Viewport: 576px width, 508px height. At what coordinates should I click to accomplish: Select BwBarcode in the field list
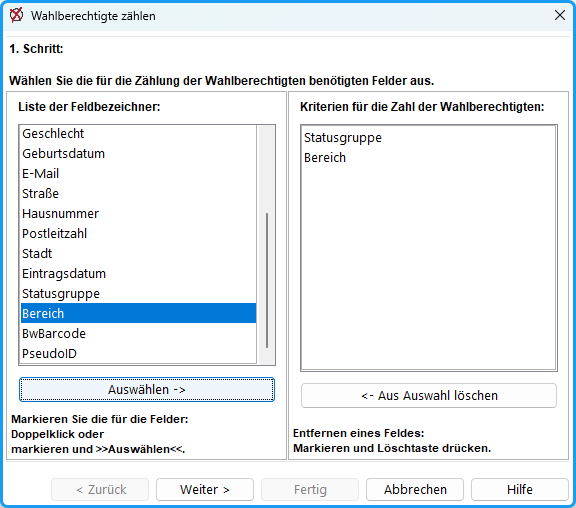click(138, 334)
